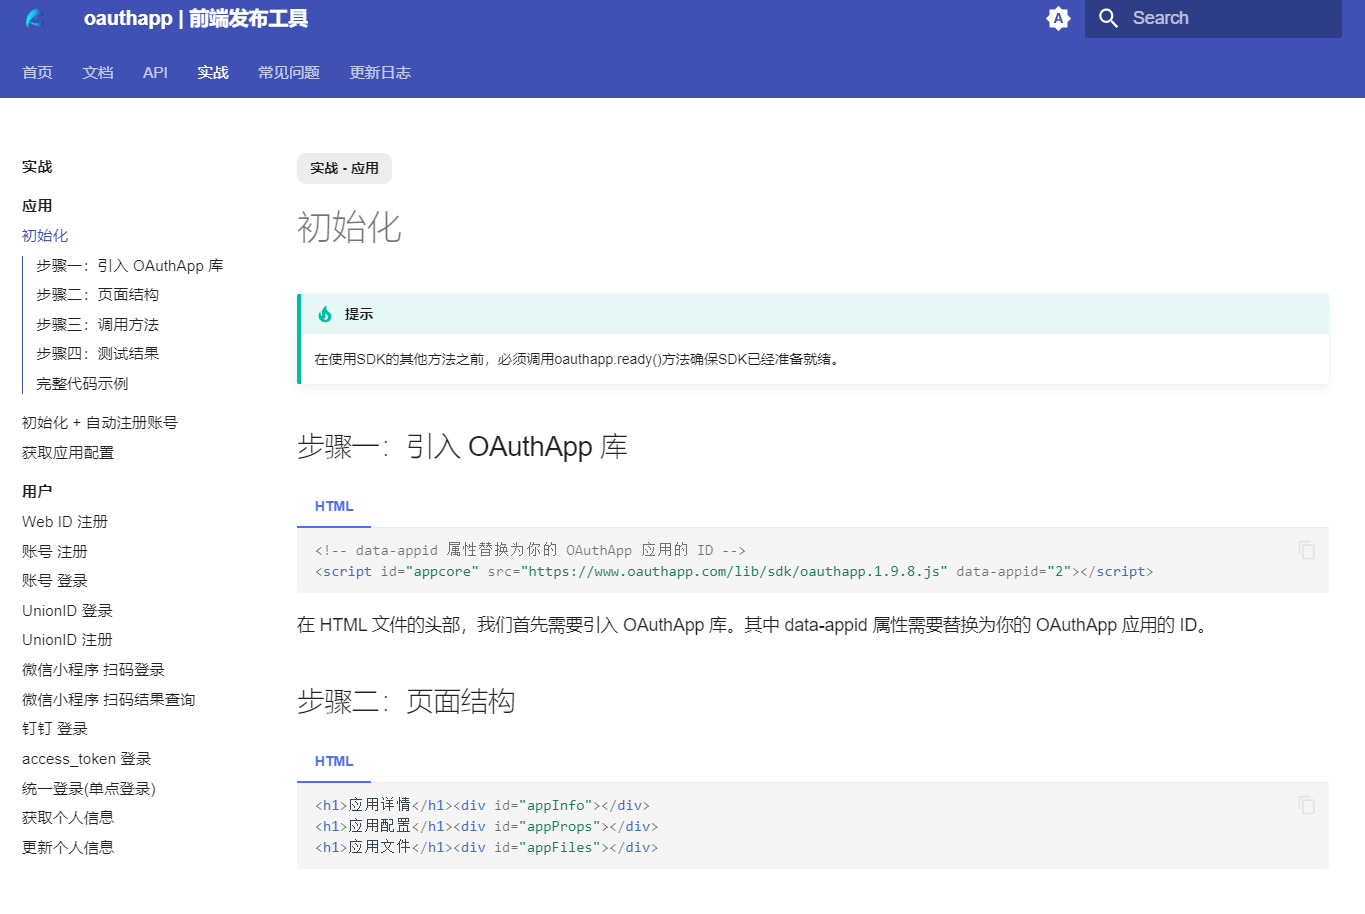Copy the page structure HTML code block

point(1306,805)
